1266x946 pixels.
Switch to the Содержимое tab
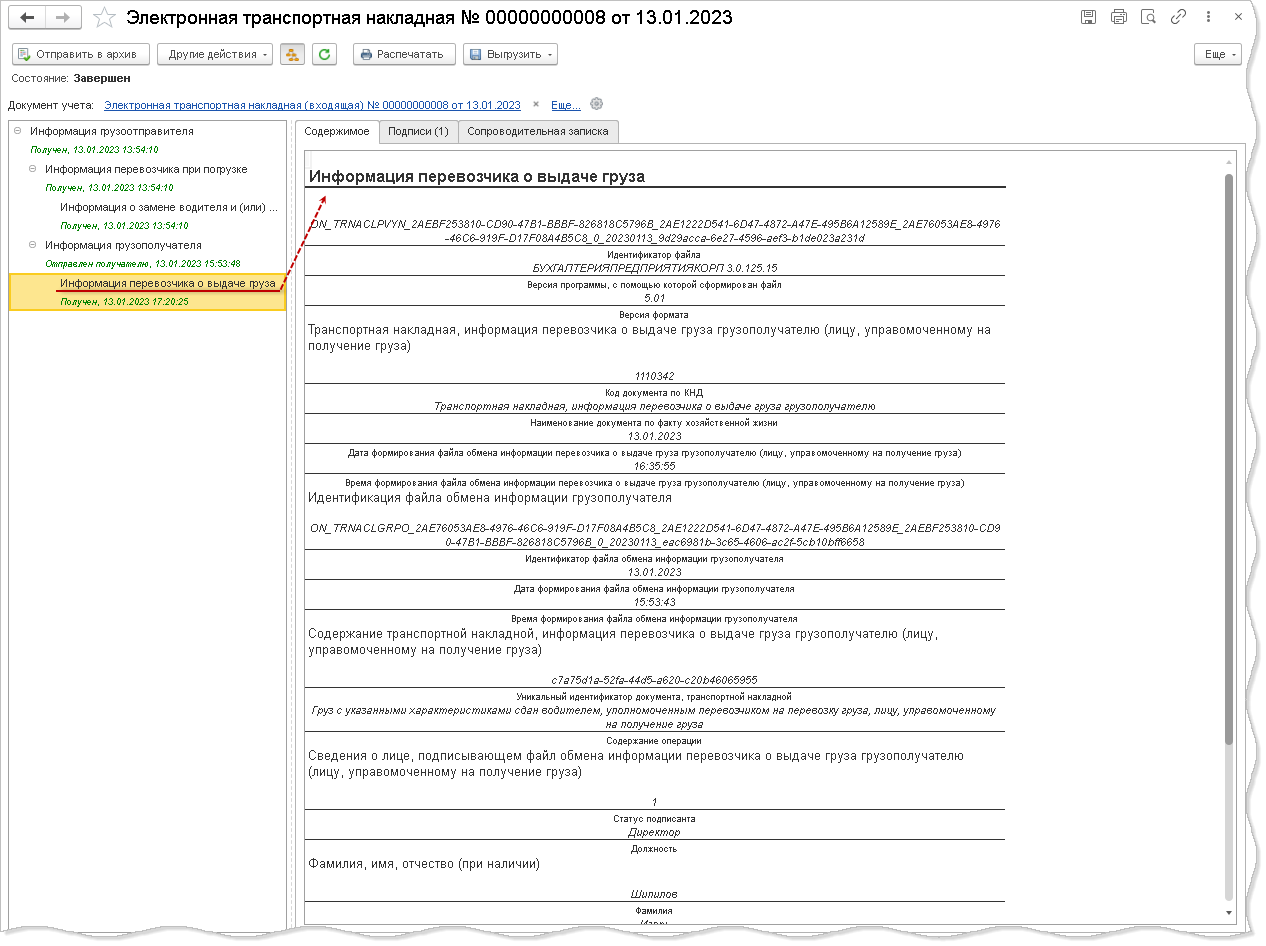click(337, 131)
